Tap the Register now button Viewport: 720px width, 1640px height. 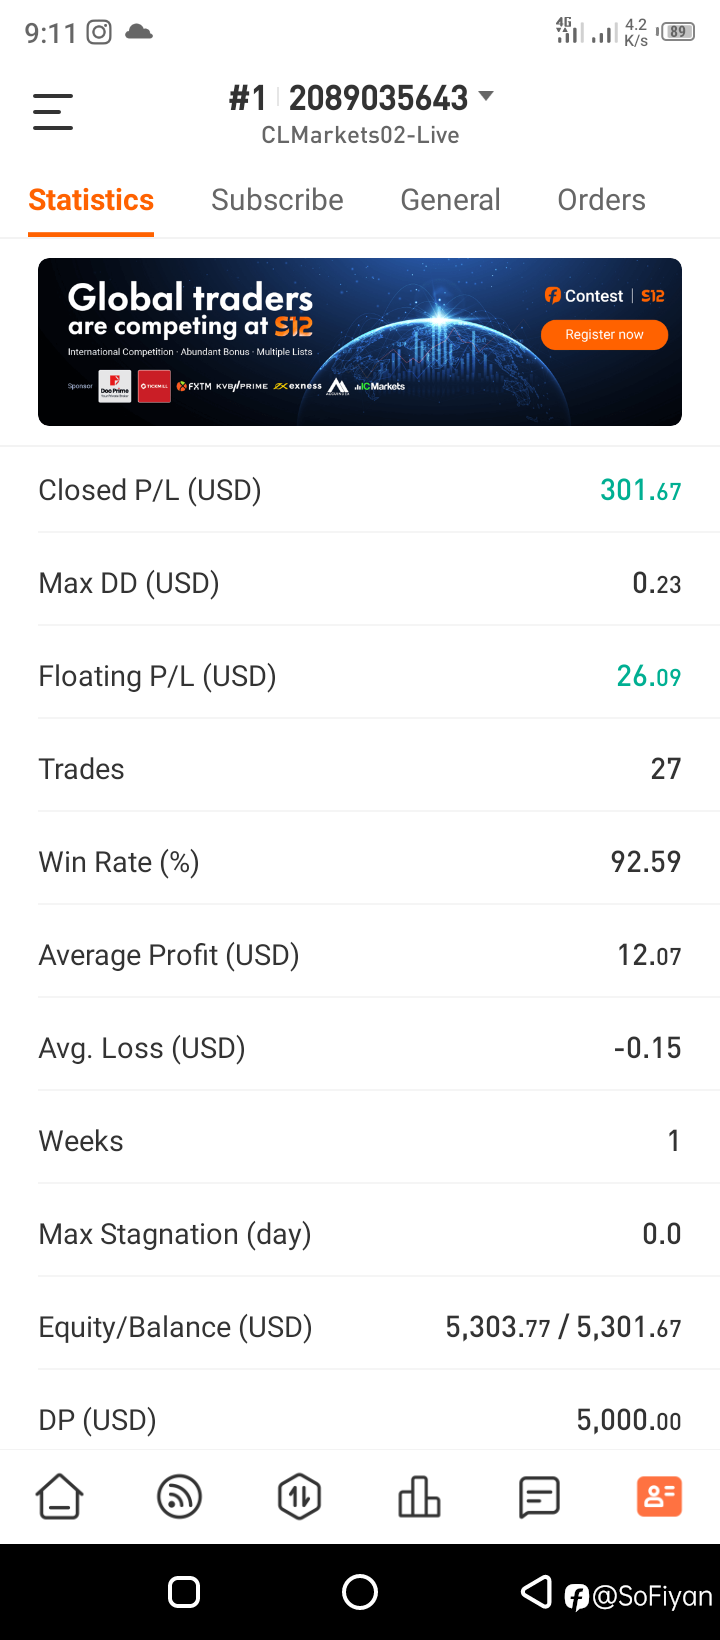pos(604,335)
